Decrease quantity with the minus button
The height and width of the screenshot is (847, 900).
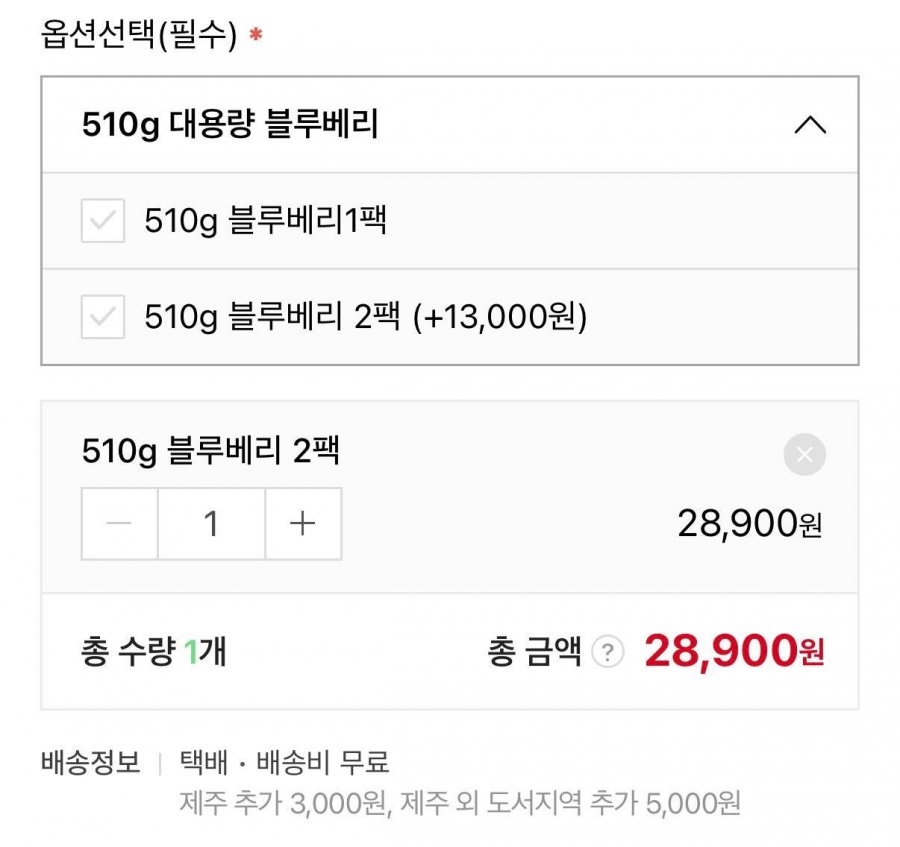[x=119, y=524]
